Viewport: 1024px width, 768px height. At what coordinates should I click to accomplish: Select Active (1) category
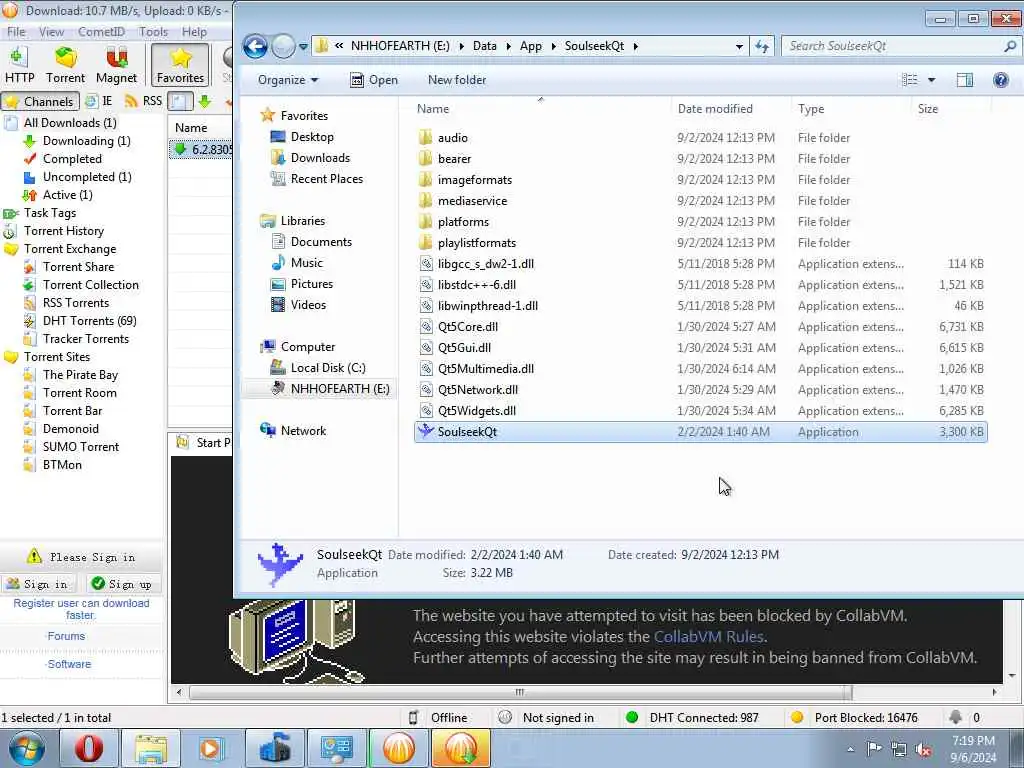pyautogui.click(x=67, y=195)
